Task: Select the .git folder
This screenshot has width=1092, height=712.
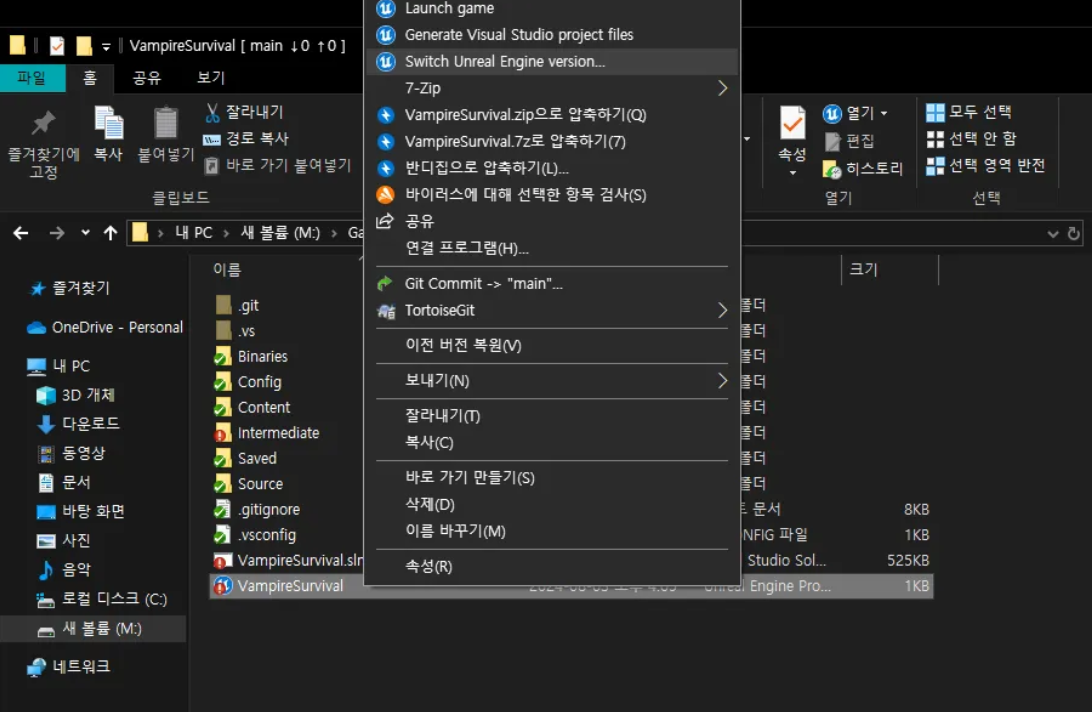Action: [x=237, y=305]
